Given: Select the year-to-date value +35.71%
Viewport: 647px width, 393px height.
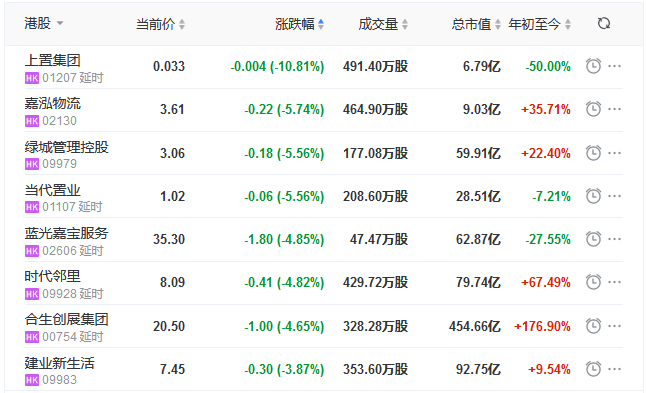Looking at the screenshot, I should coord(546,109).
